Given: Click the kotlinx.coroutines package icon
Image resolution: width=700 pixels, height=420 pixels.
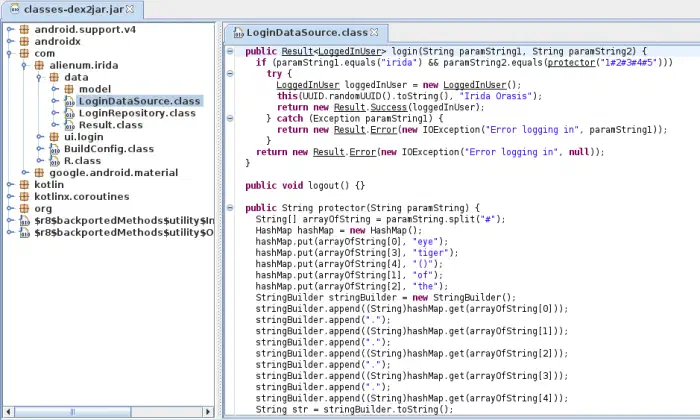Looking at the screenshot, I should click(24, 197).
